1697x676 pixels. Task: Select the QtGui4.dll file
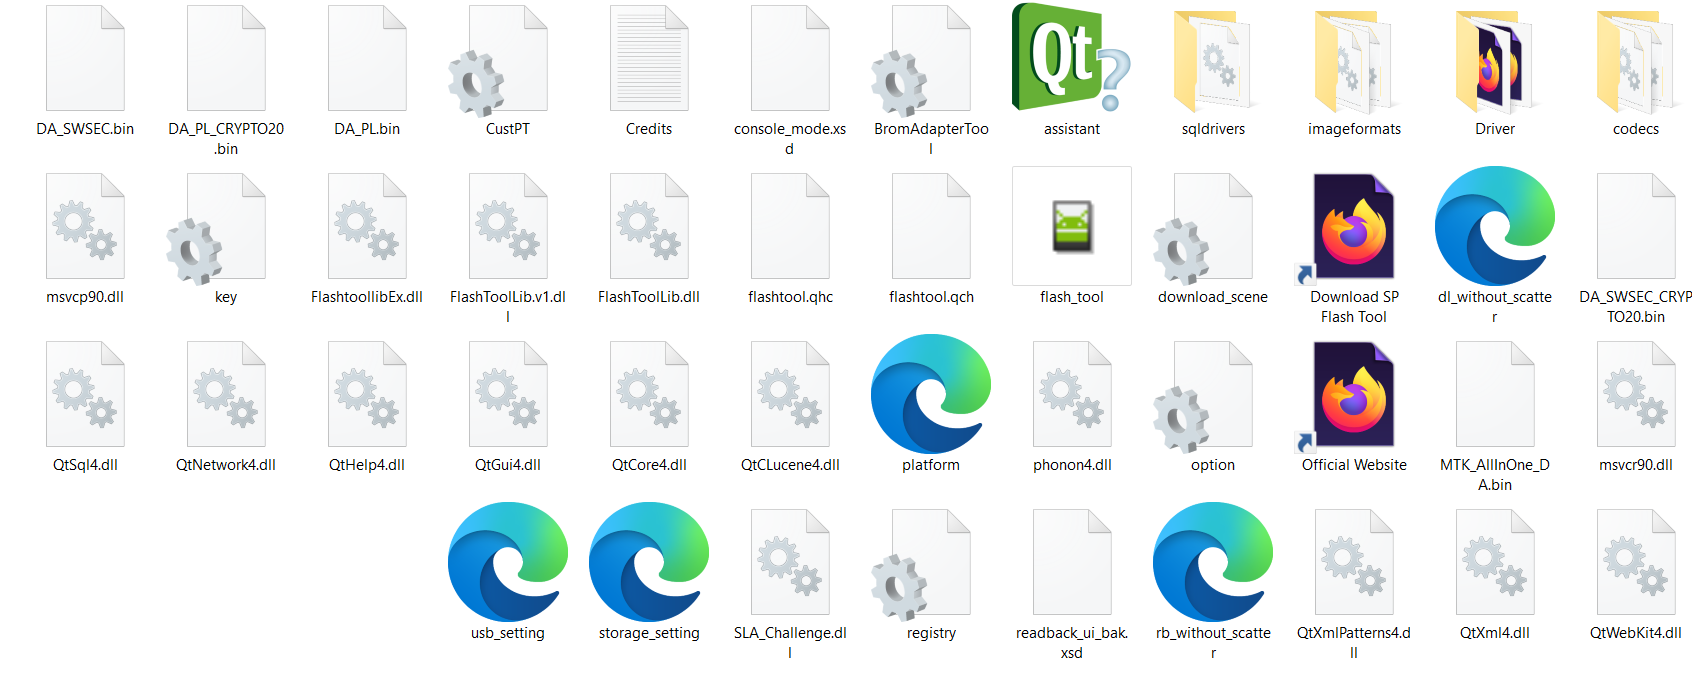[508, 394]
